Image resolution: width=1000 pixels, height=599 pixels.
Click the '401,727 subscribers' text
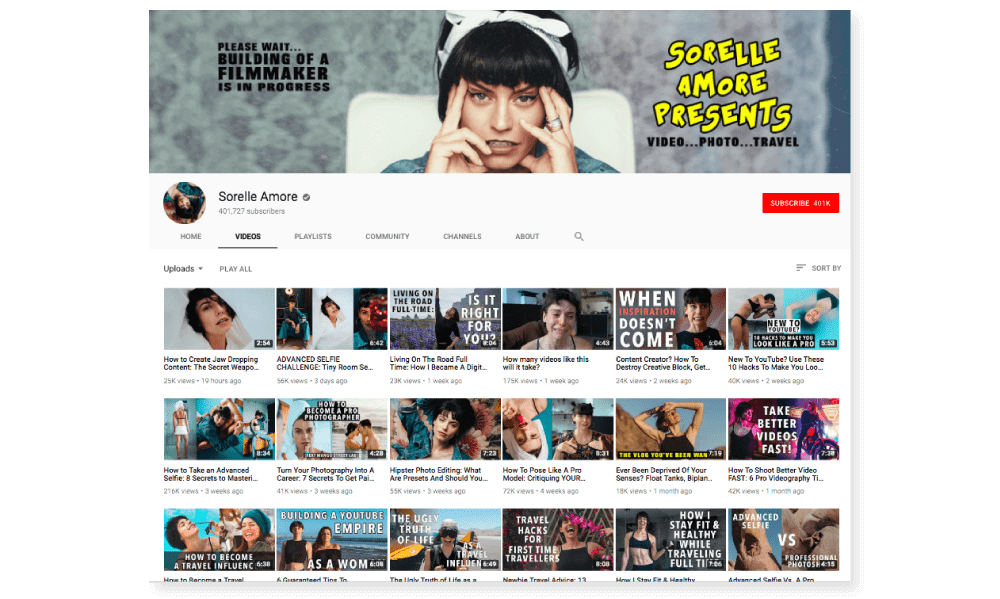tap(251, 211)
